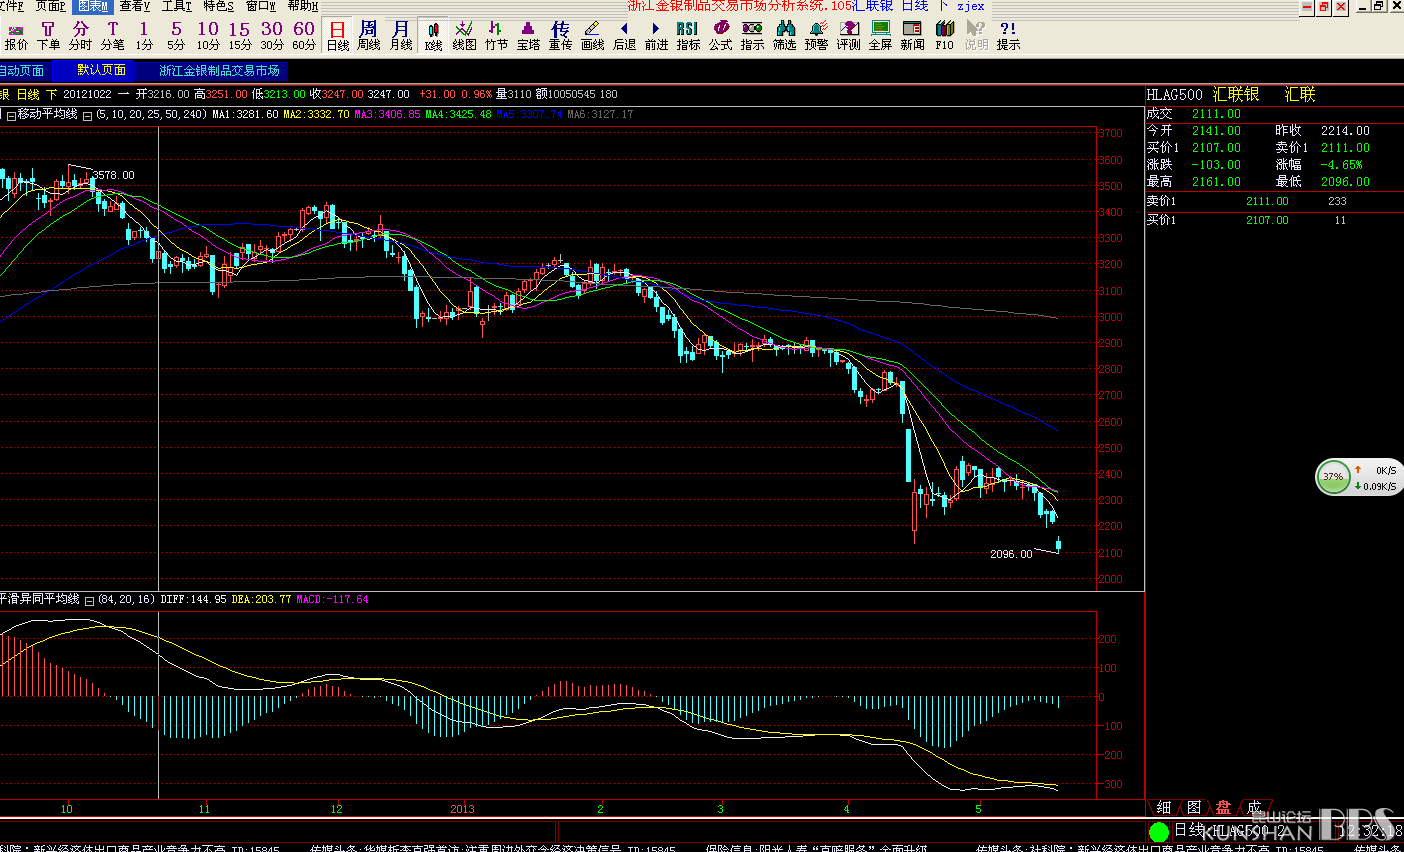Click the 前进 forward arrow
This screenshot has width=1404, height=852.
coord(657,36)
